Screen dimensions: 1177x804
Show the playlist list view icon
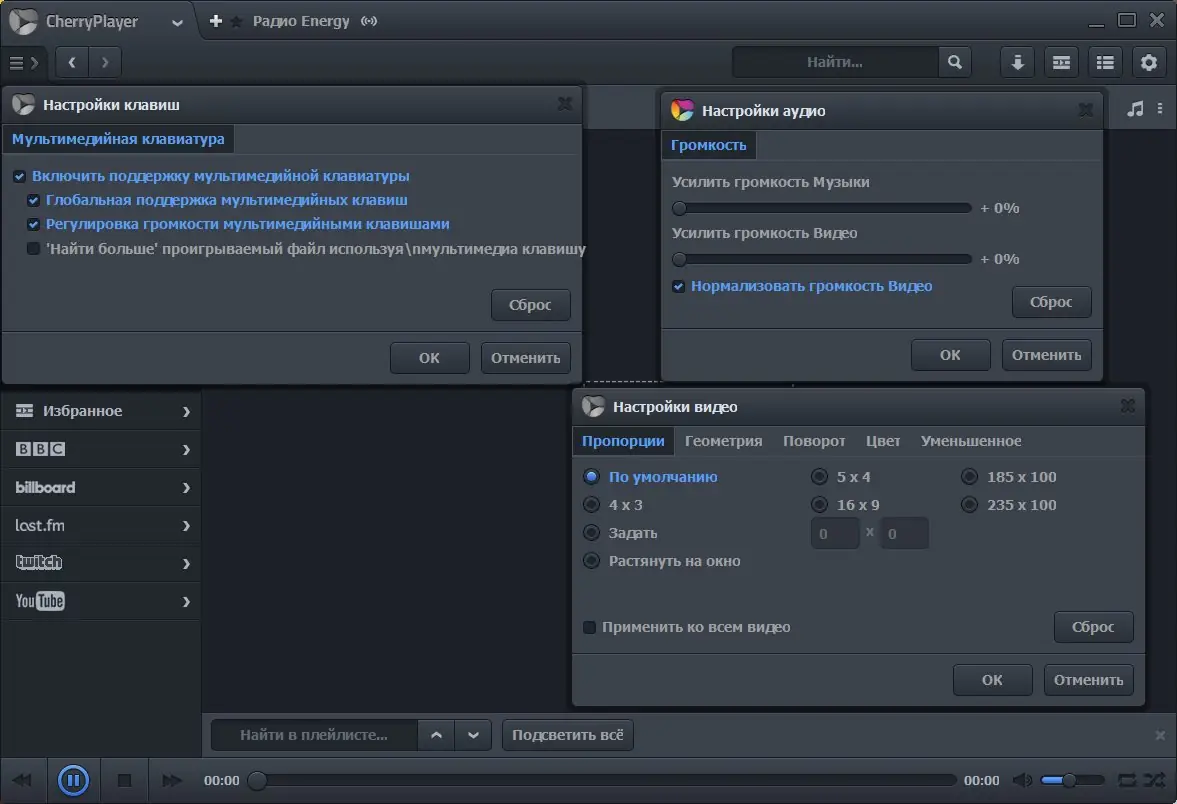pyautogui.click(x=1105, y=62)
